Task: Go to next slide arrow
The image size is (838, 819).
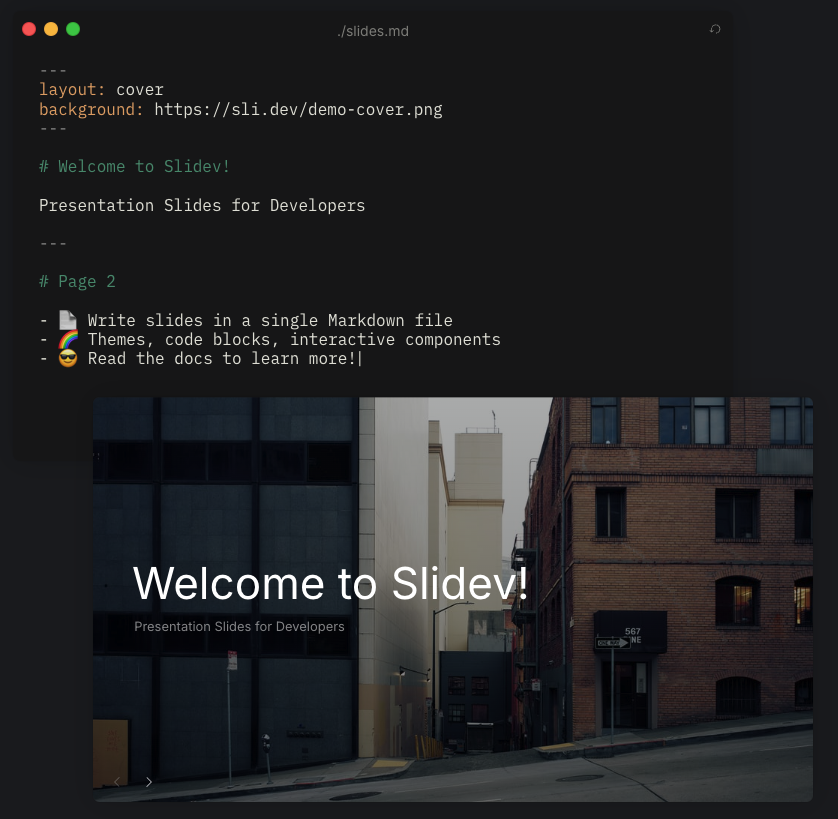Action: point(149,782)
